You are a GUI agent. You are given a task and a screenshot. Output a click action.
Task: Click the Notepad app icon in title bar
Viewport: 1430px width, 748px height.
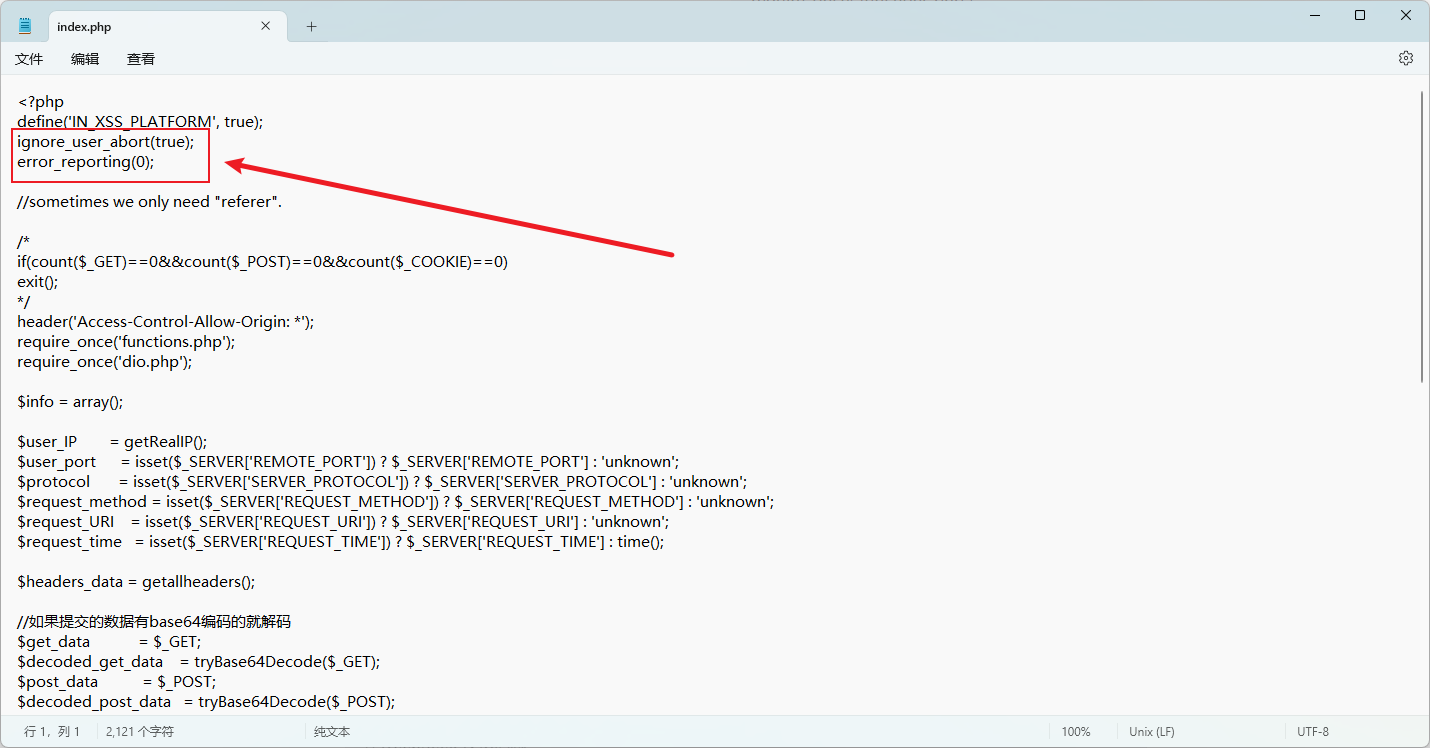25,26
